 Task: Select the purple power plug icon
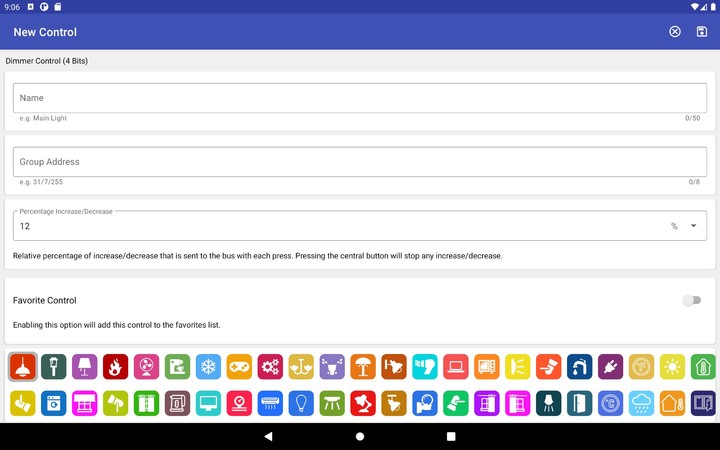610,366
